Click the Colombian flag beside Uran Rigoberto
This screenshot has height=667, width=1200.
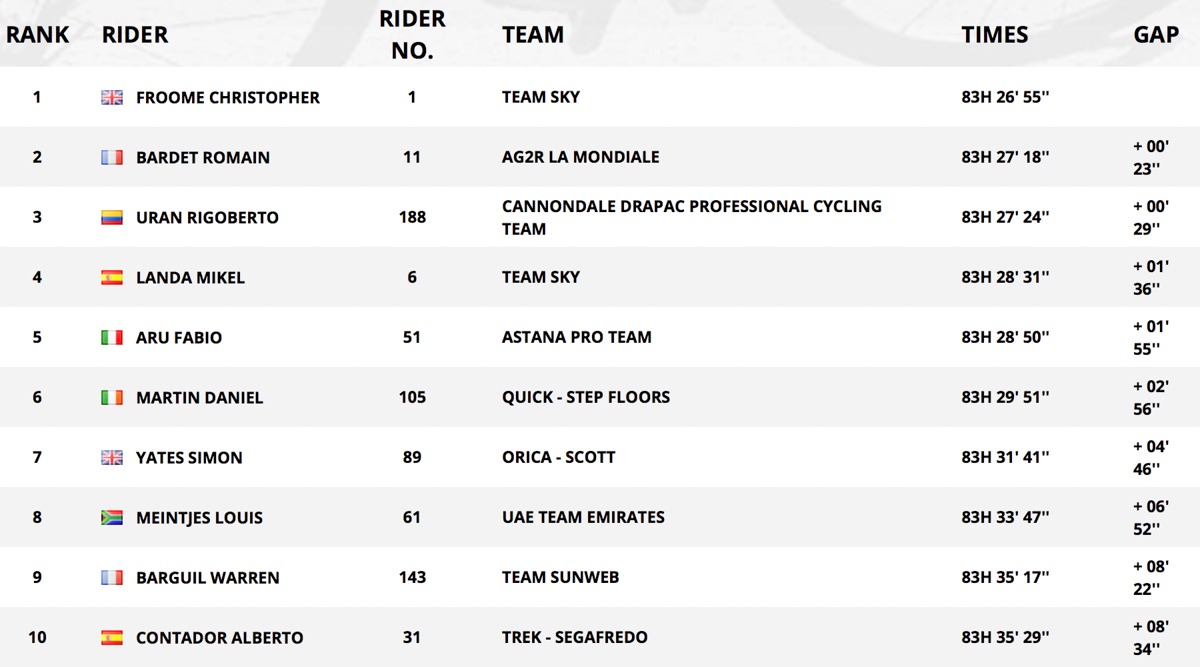point(112,217)
